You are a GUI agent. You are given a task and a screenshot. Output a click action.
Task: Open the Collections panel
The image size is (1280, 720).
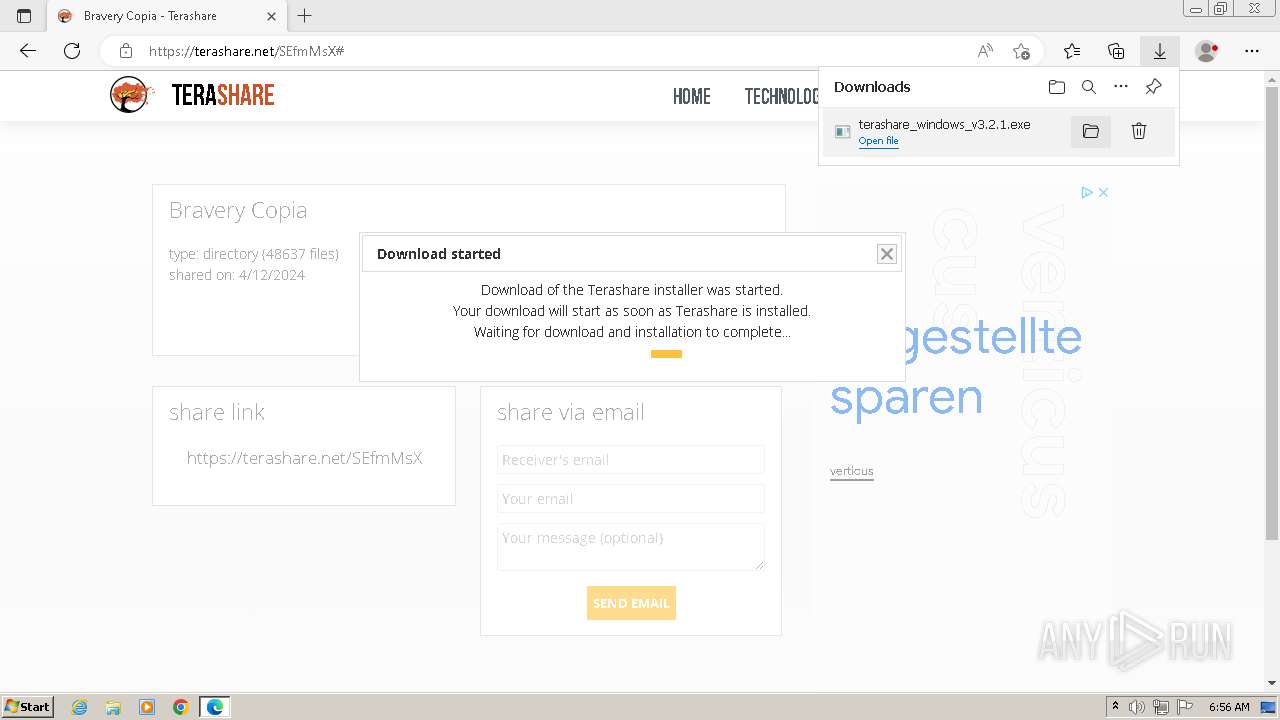click(x=1116, y=51)
